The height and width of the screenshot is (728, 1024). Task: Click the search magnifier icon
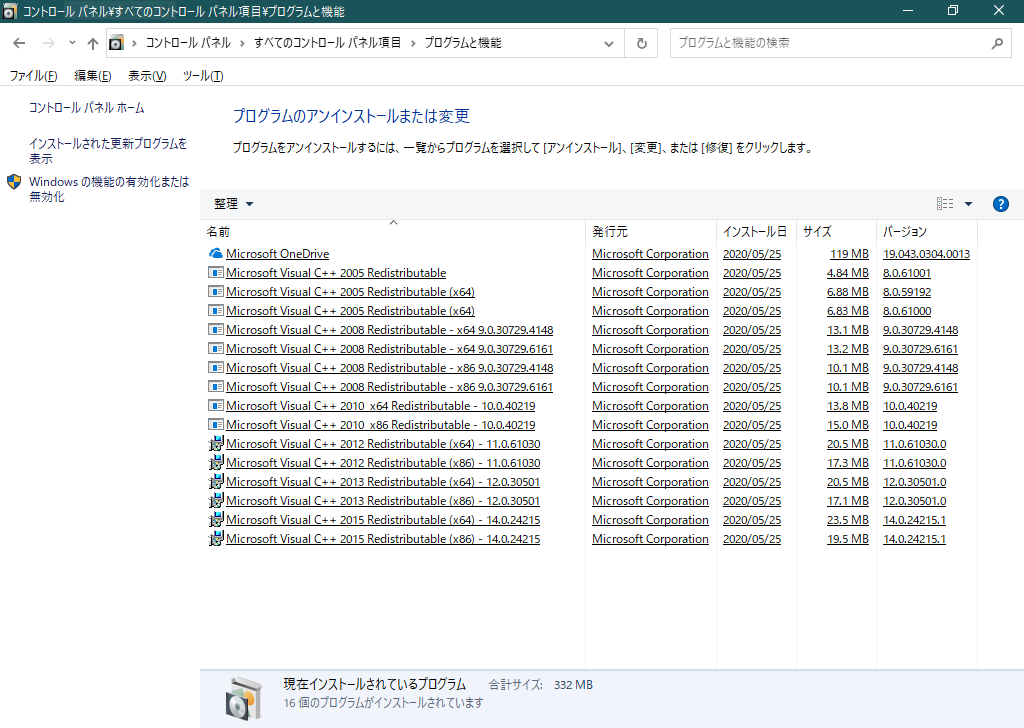point(997,43)
